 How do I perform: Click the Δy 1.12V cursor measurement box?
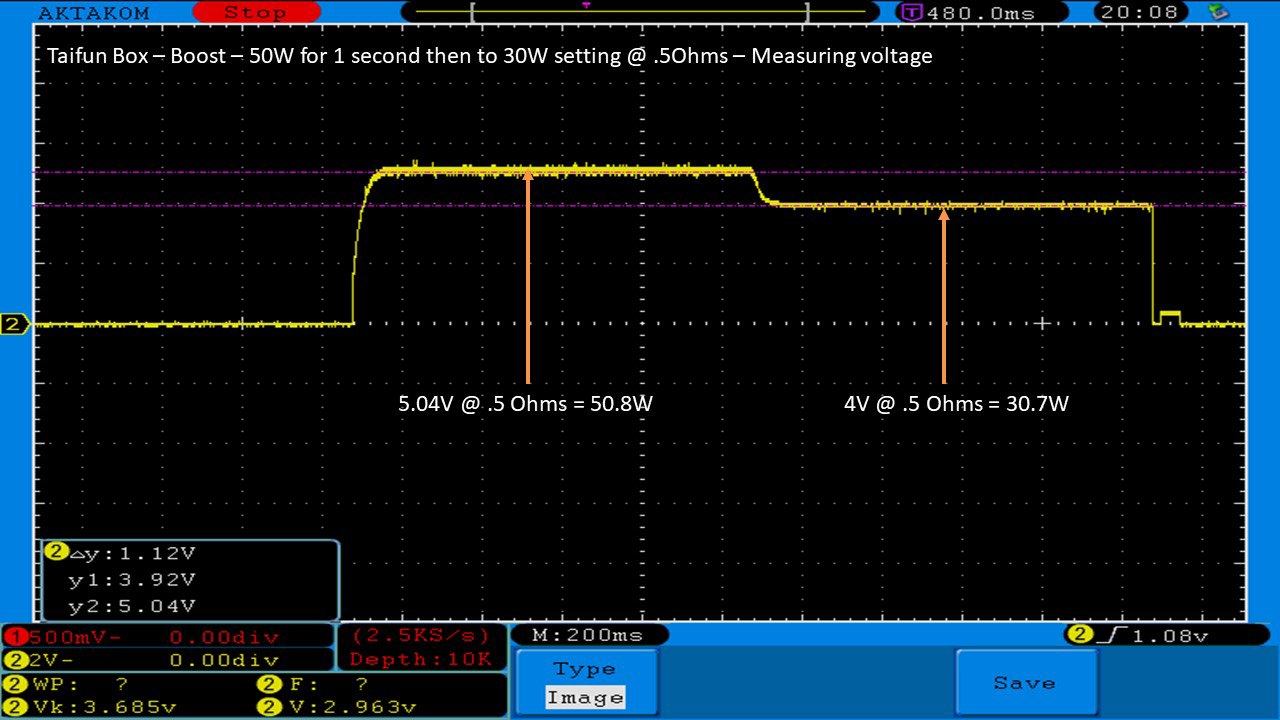tap(190, 580)
